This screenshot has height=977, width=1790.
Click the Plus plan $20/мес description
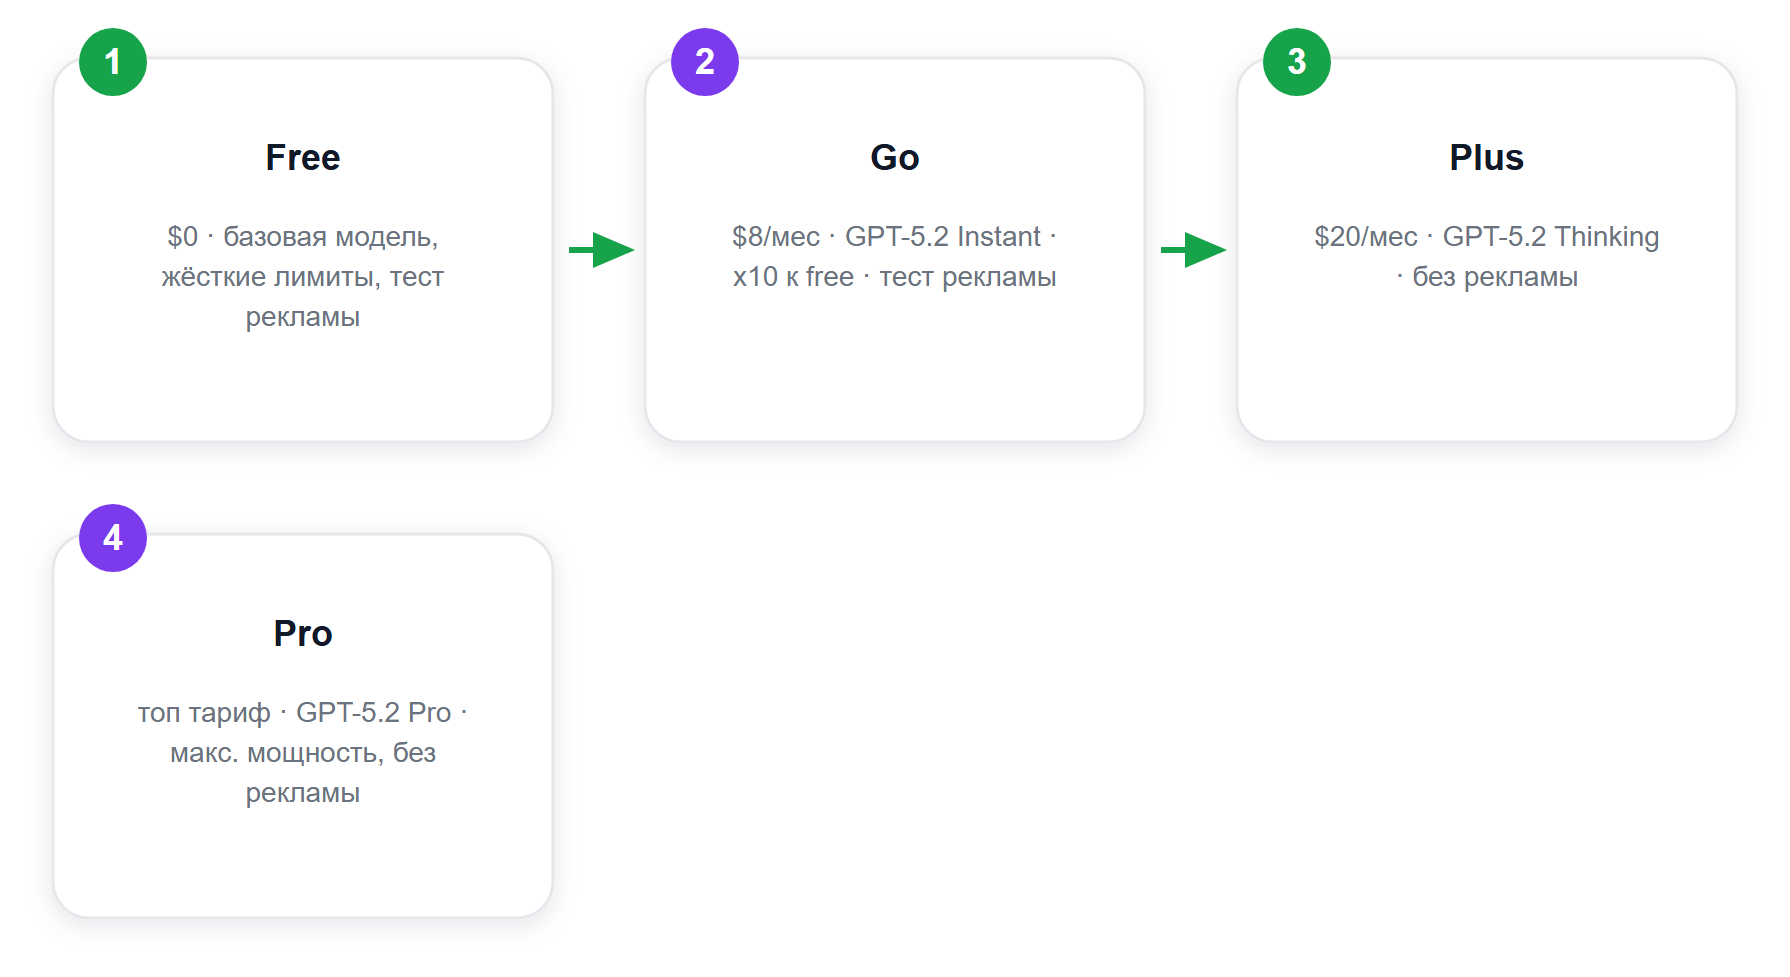point(1487,257)
